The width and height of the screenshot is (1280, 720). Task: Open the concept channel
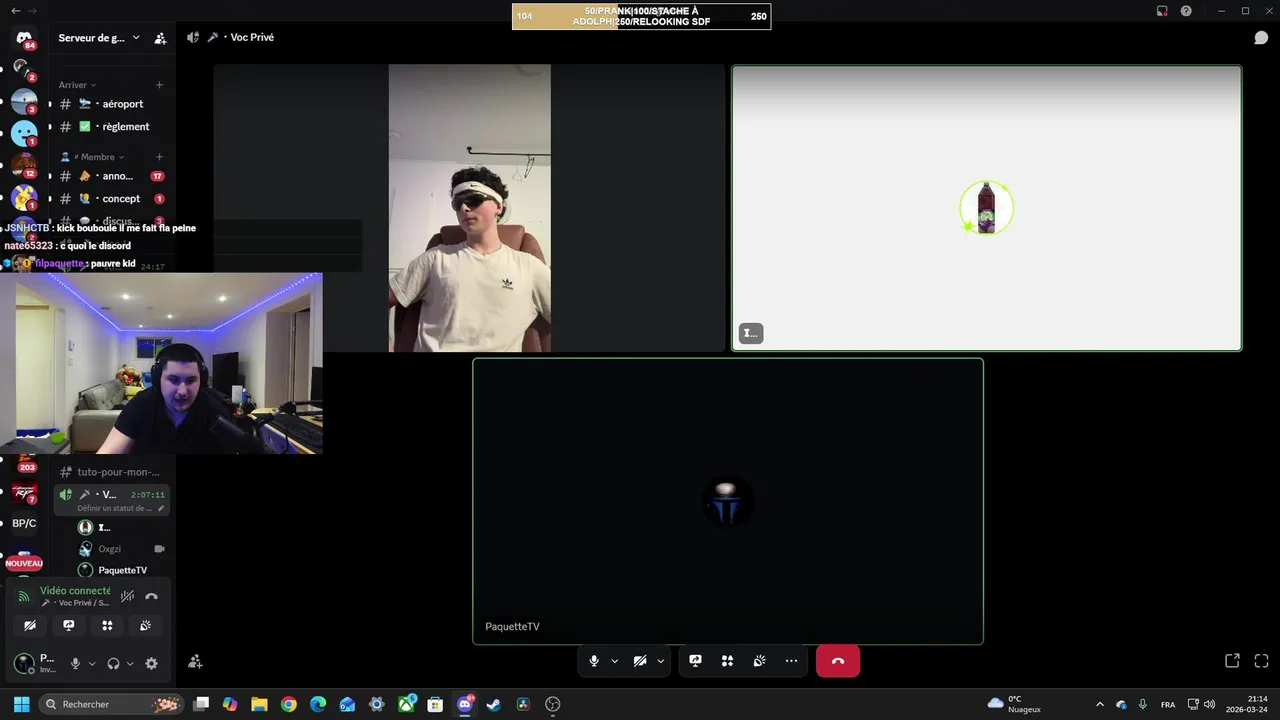point(110,199)
